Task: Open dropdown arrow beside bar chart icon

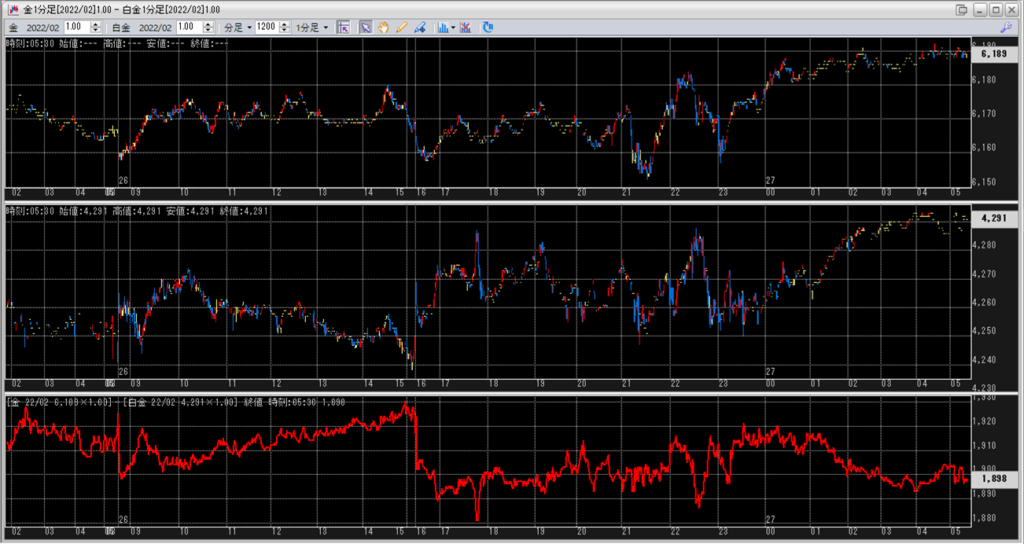Action: pyautogui.click(x=453, y=27)
